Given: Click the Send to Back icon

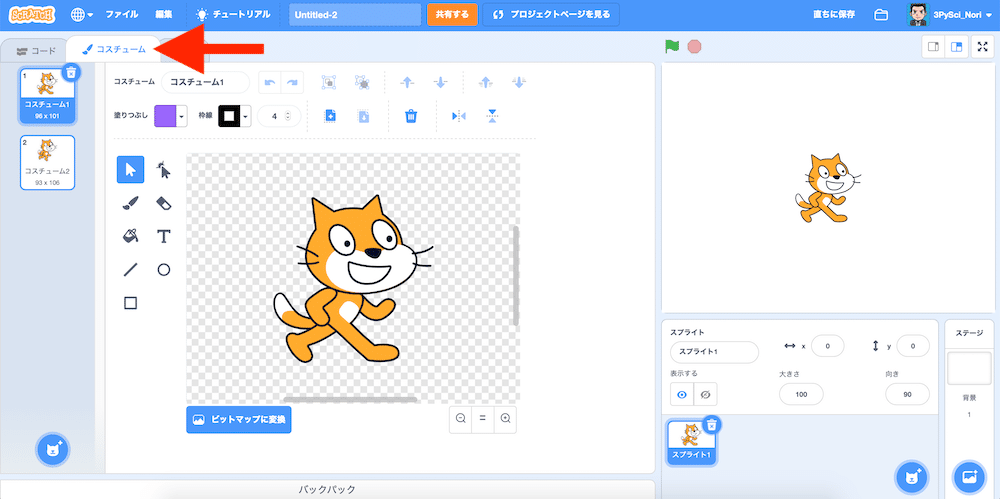Looking at the screenshot, I should pos(519,82).
